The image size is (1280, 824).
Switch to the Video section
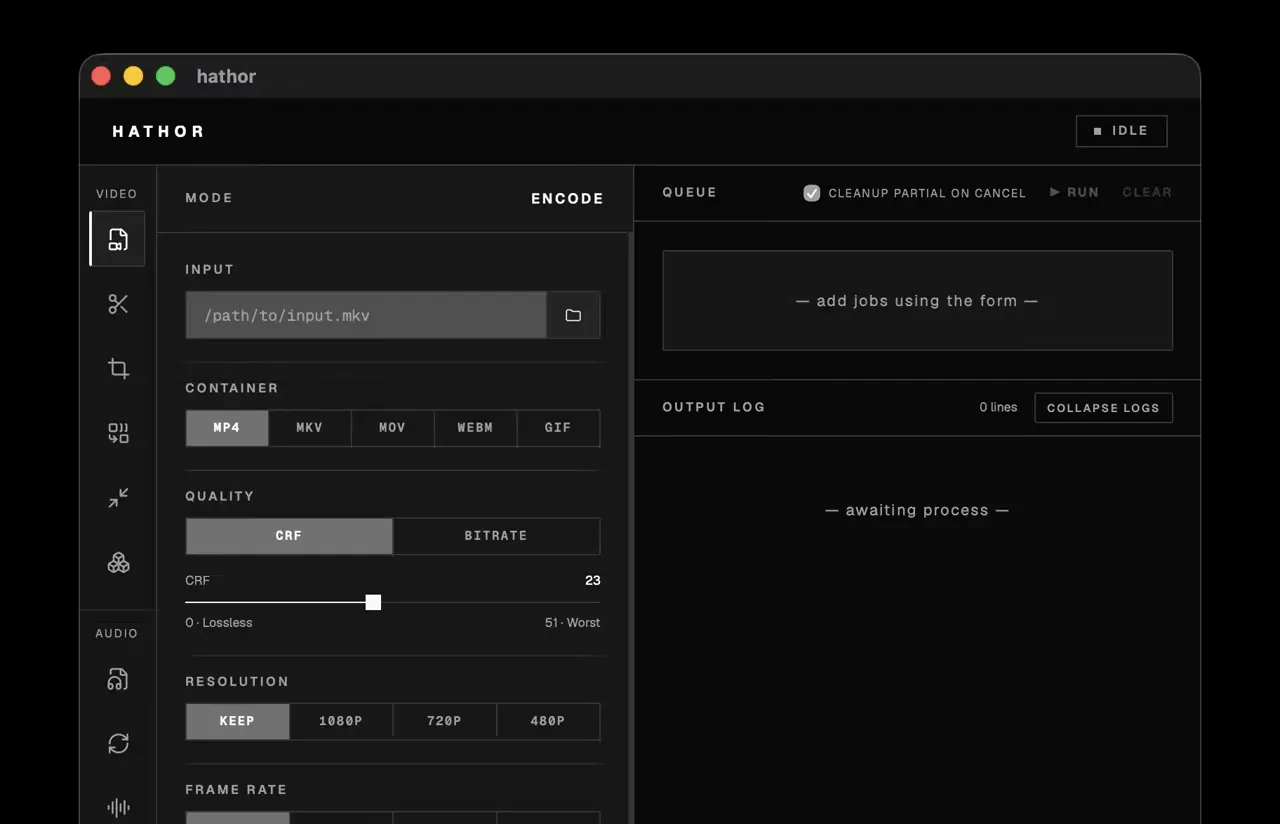(117, 193)
